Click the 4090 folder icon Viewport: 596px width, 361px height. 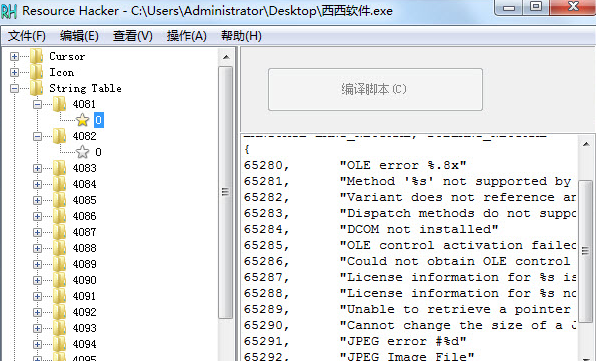pyautogui.click(x=59, y=280)
